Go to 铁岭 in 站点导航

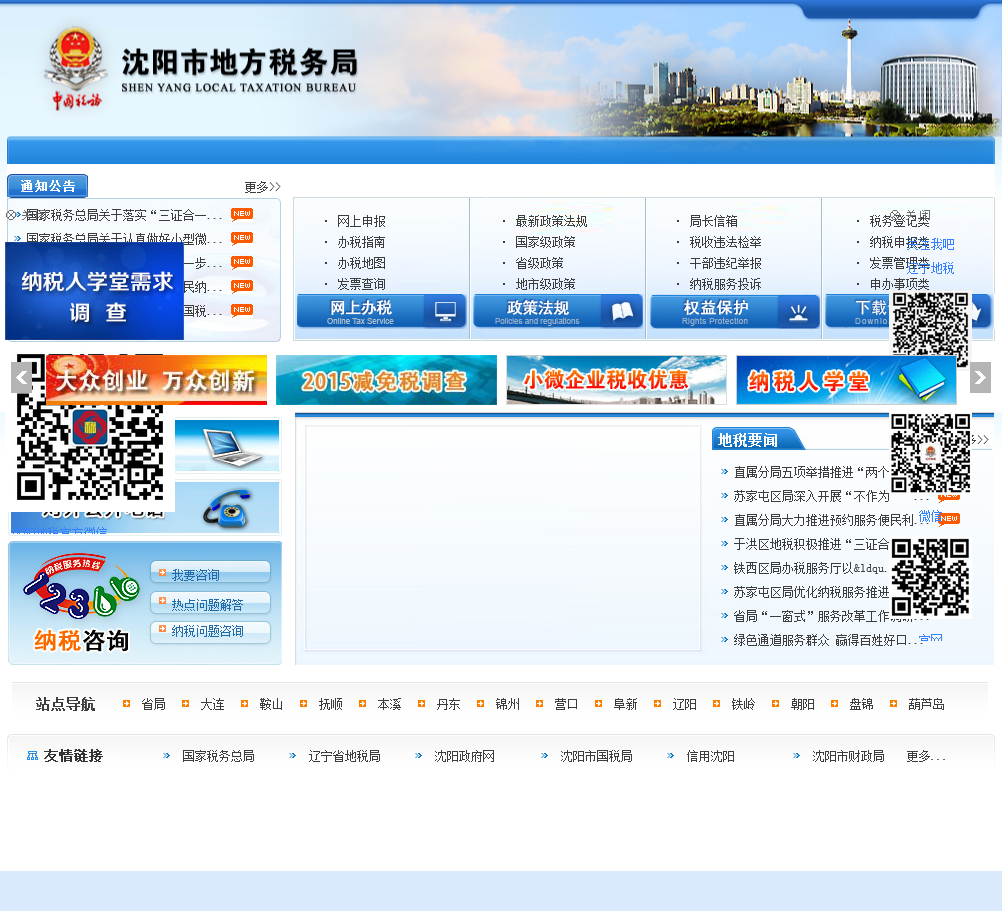743,704
